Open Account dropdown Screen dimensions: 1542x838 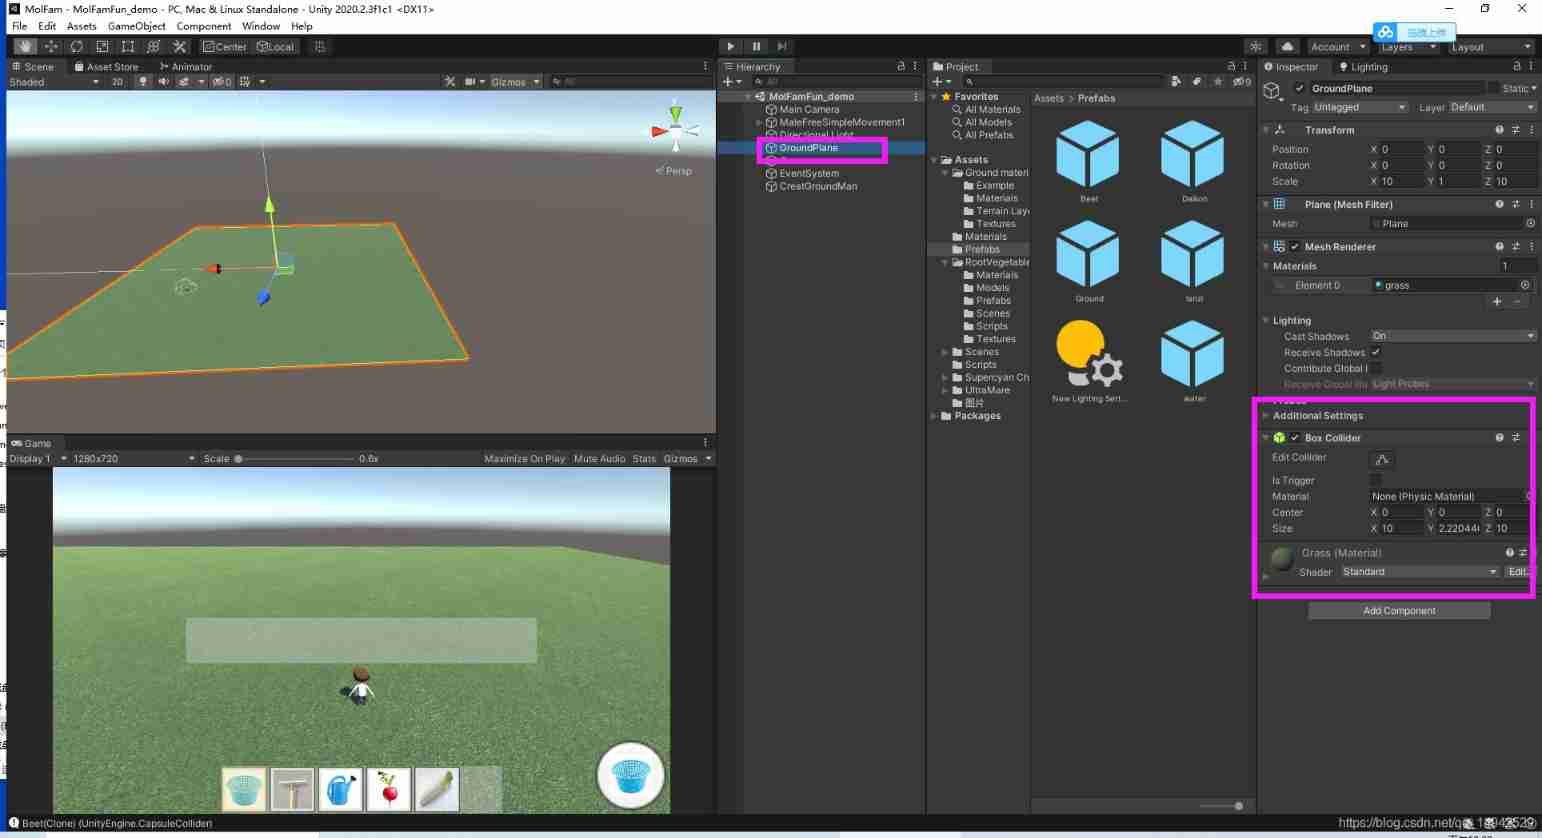point(1338,47)
